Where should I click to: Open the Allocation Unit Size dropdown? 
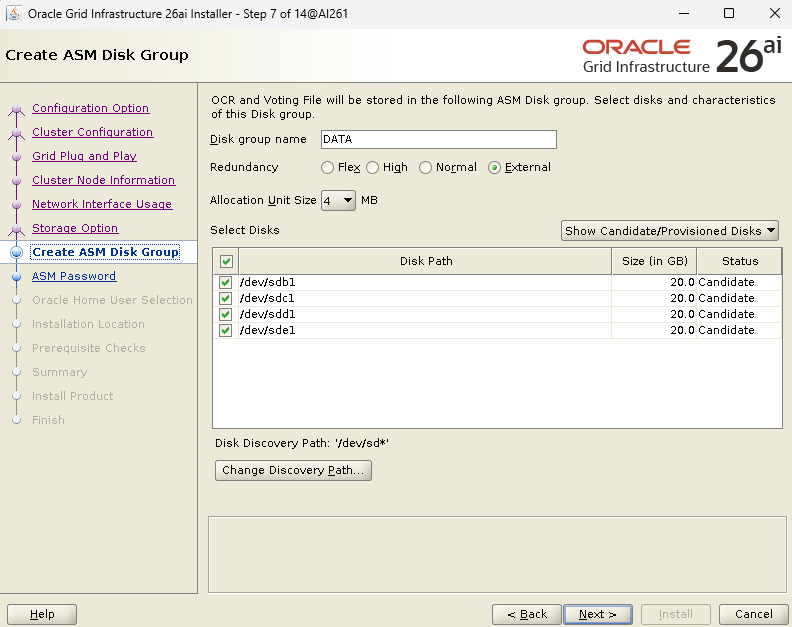pyautogui.click(x=338, y=200)
